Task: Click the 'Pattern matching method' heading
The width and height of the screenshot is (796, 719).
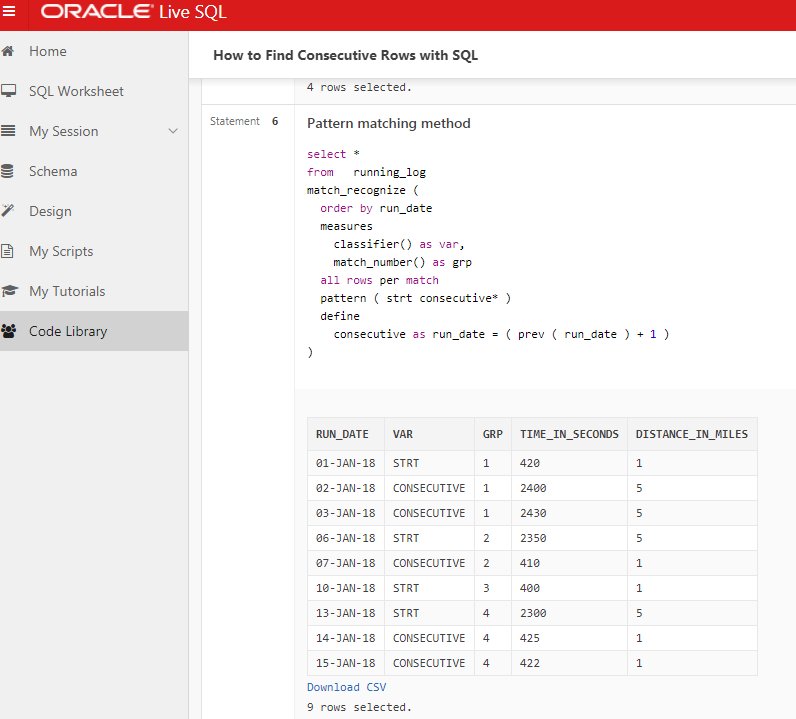Action: tap(388, 123)
